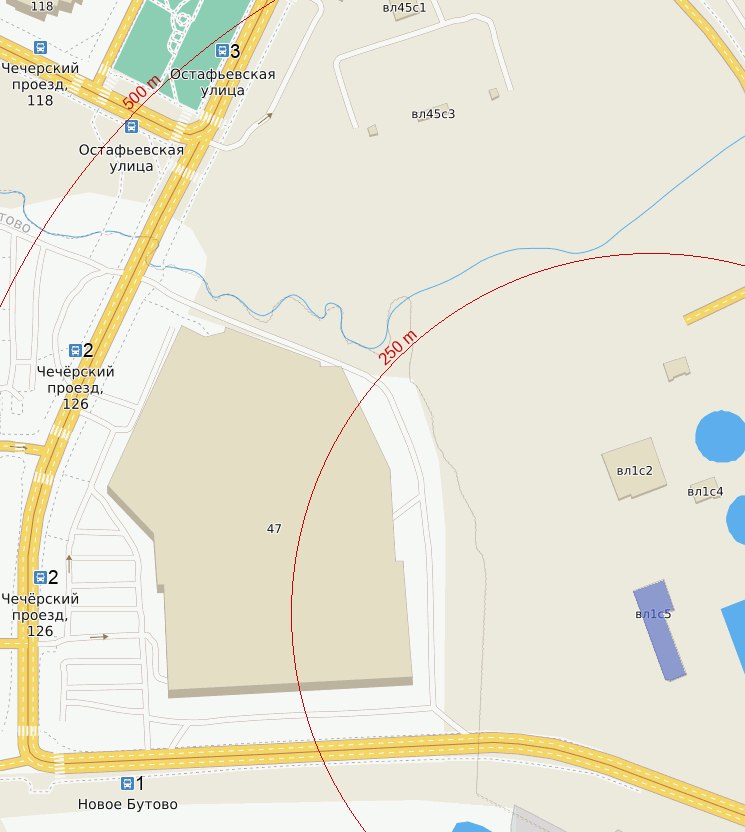Screen dimensions: 745x832
Task: Click small unlabeled building near short yellow road
Action: (677, 368)
